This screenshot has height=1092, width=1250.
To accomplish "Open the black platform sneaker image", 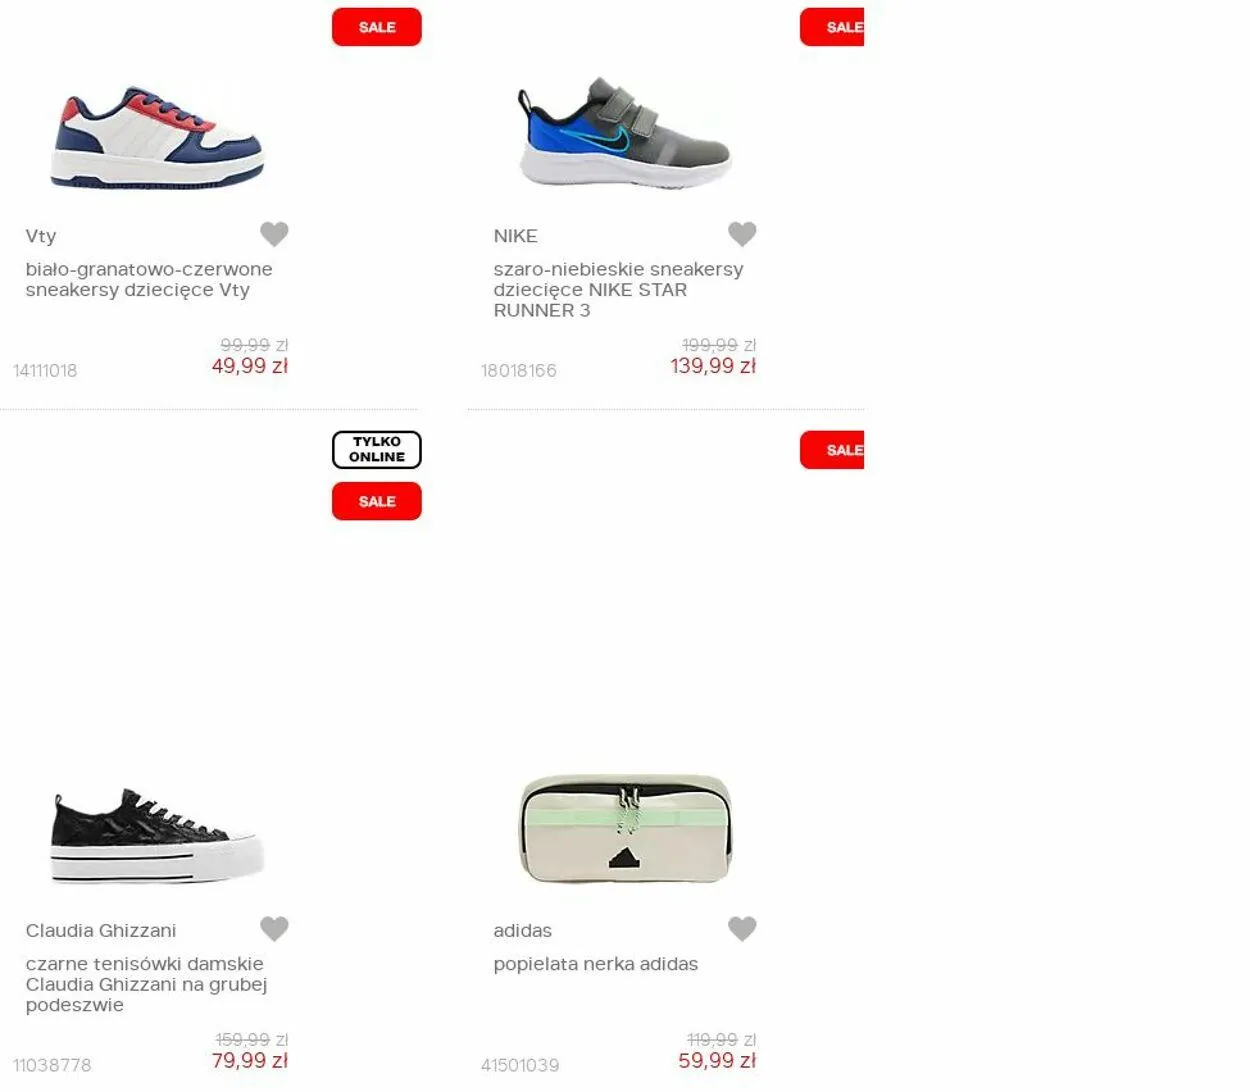I will (158, 835).
